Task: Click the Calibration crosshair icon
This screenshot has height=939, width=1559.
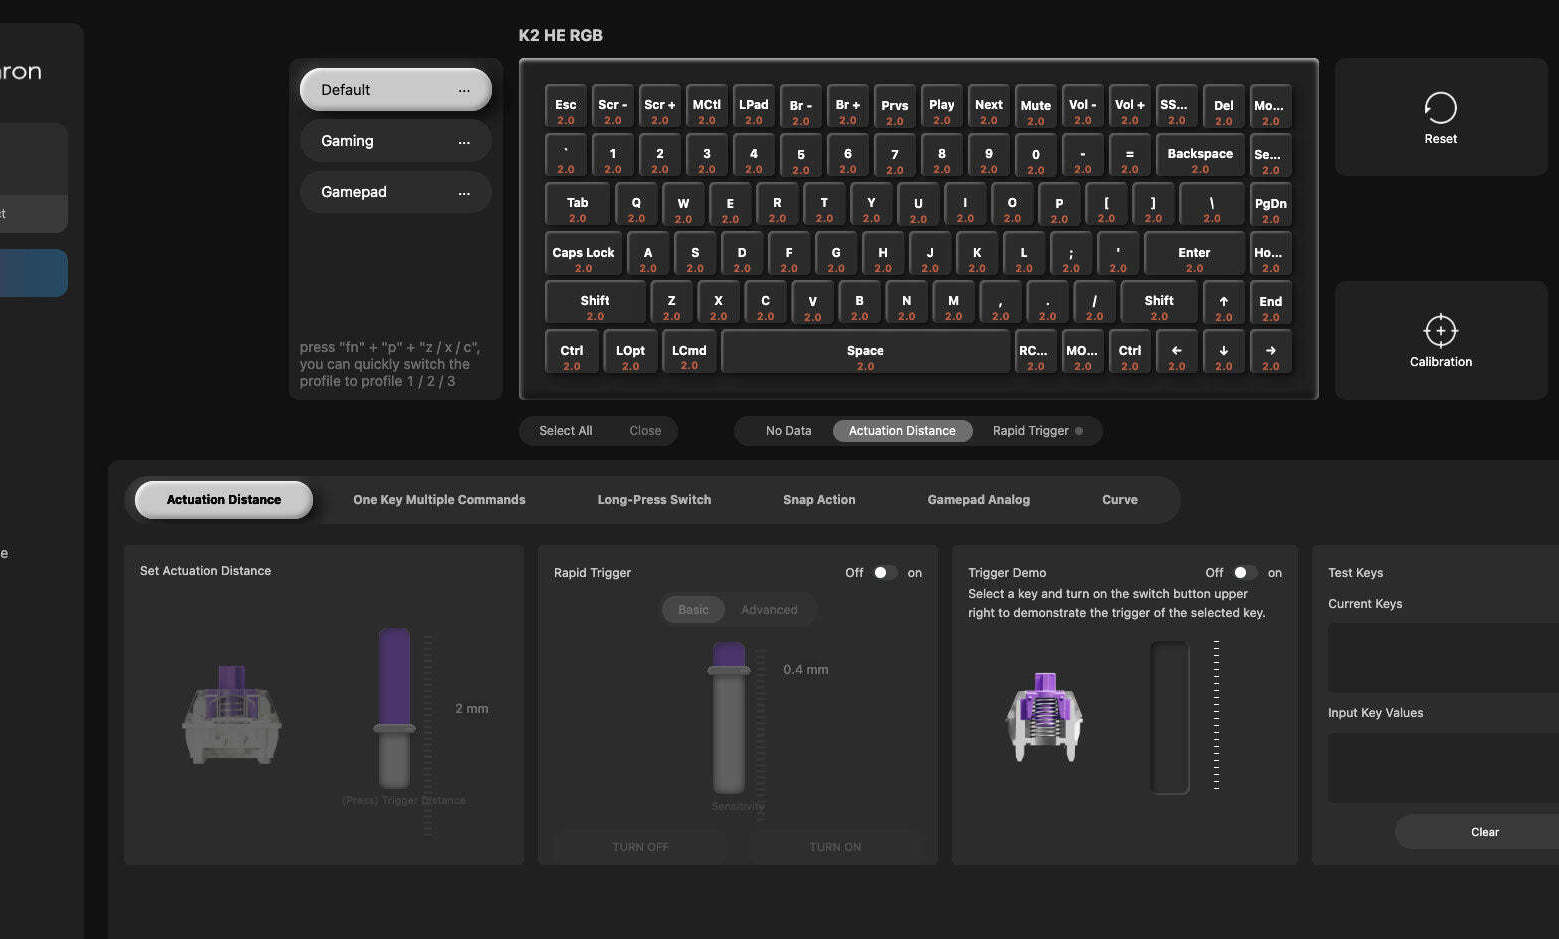Action: [x=1440, y=330]
